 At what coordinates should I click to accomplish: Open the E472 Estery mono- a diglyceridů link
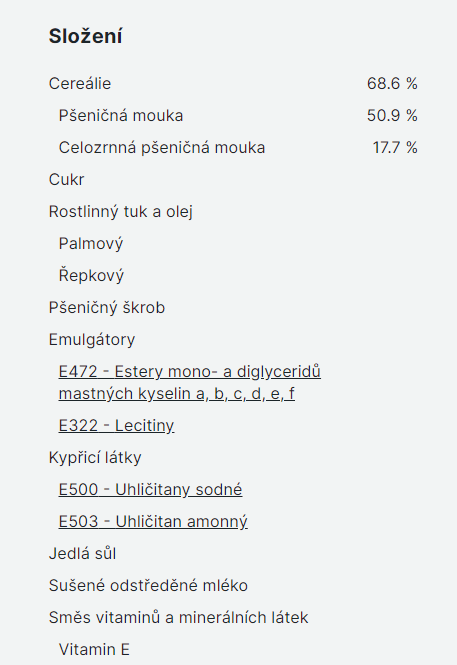point(189,383)
